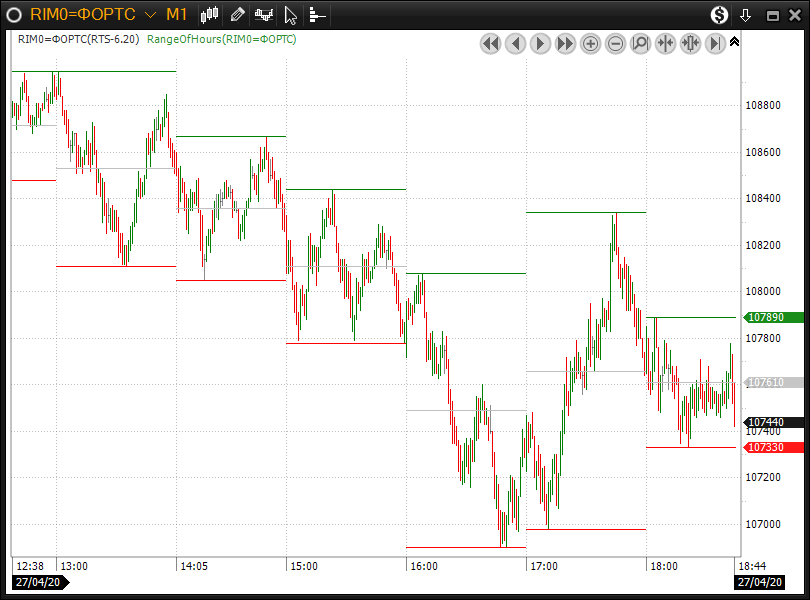The image size is (810, 600).
Task: Select the pencil drawing tool
Action: (x=237, y=15)
